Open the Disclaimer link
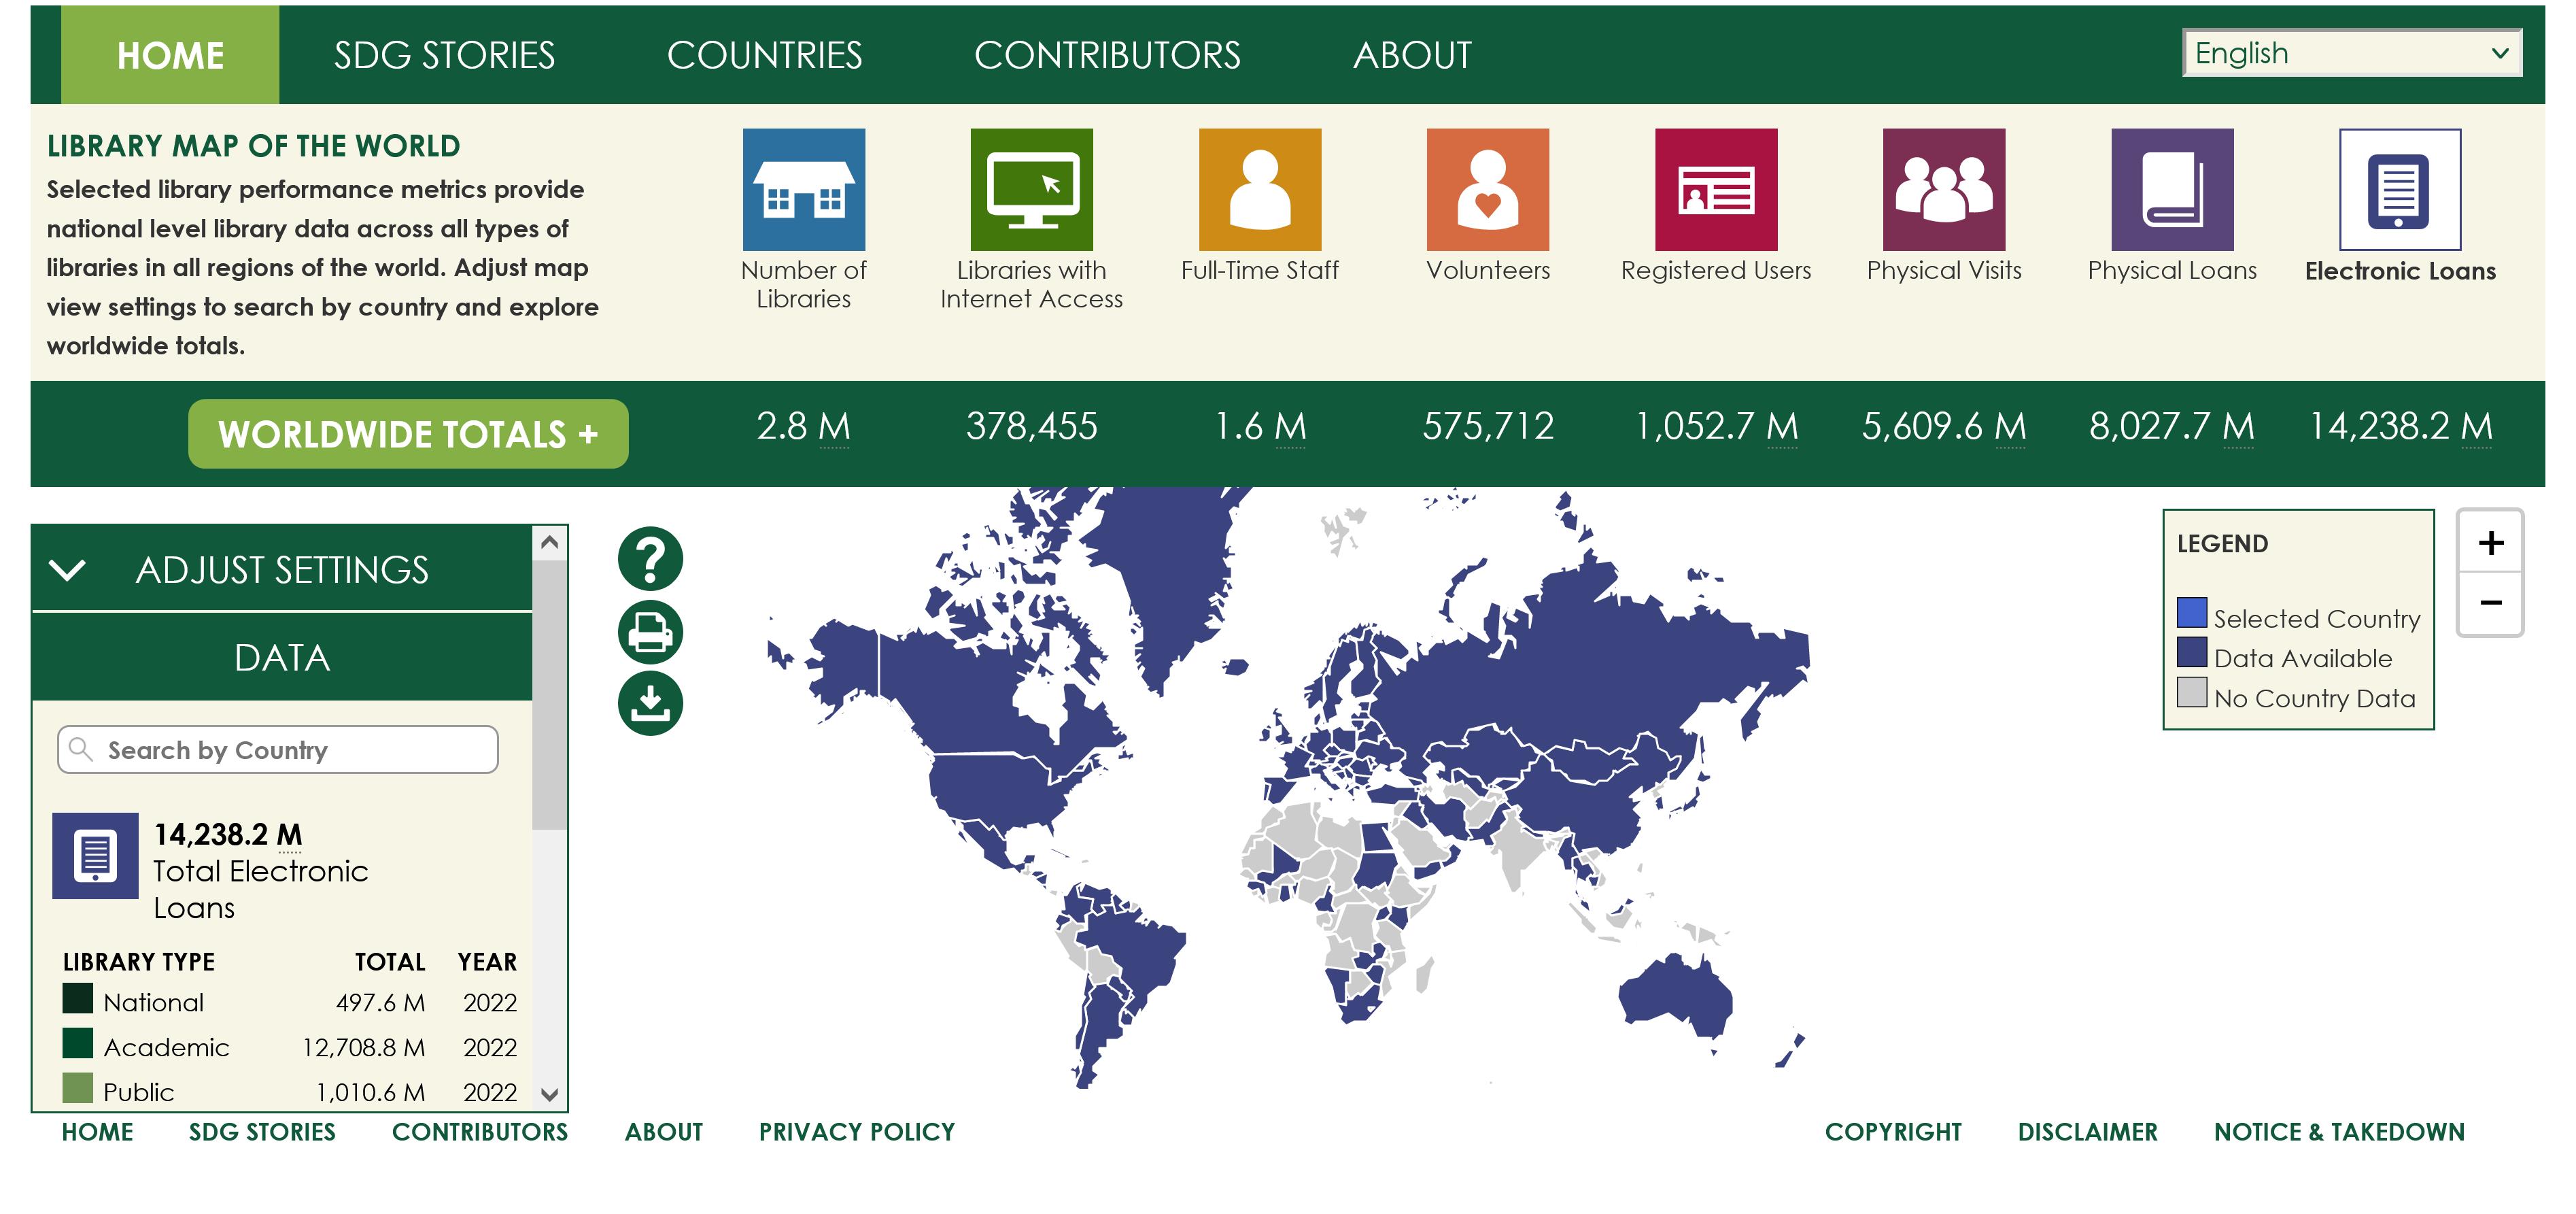Image resolution: width=2576 pixels, height=1214 pixels. pyautogui.click(x=2087, y=1131)
